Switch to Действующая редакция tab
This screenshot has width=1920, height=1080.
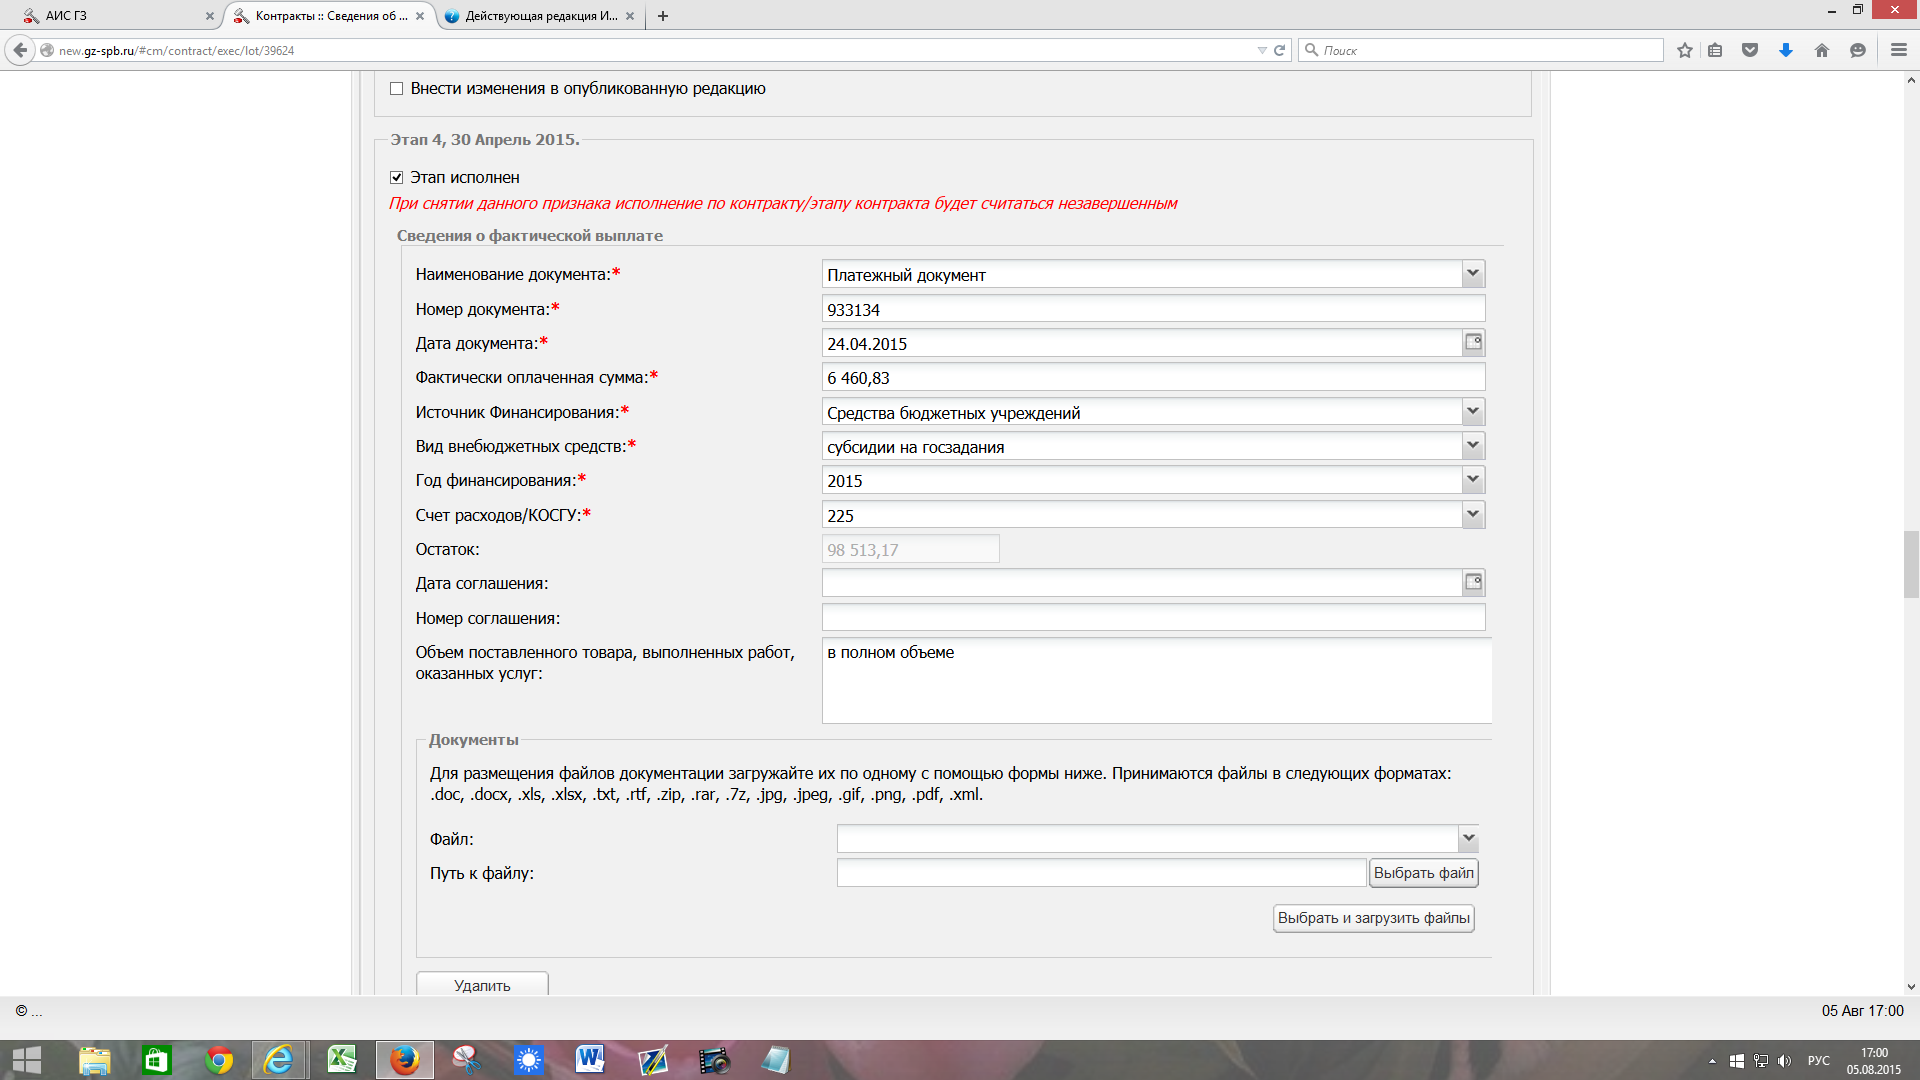tap(540, 16)
